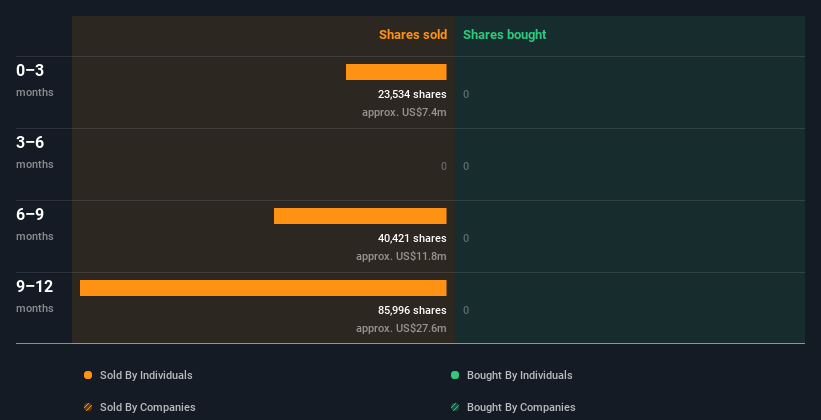Viewport: 821px width, 420px height.
Task: Toggle the Bought By Individuals legend label
Action: click(x=519, y=375)
